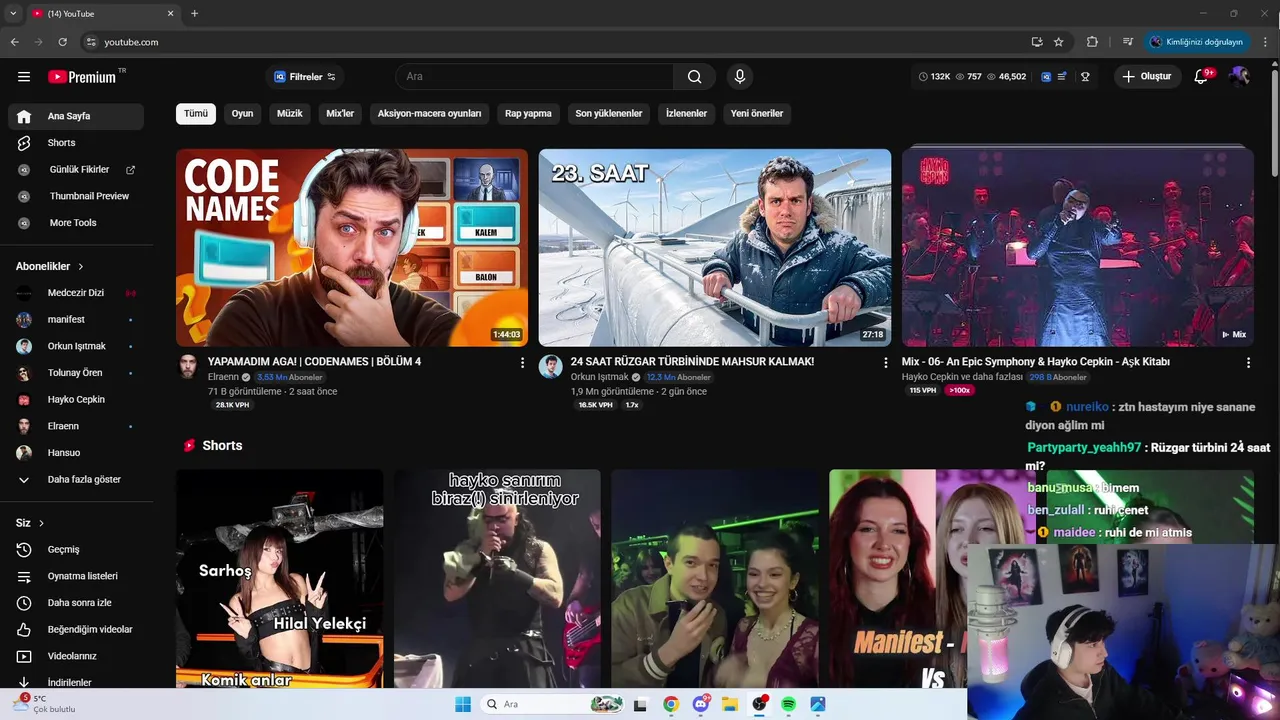Open Daha sonra izle in sidebar
1280x720 pixels.
click(76, 603)
